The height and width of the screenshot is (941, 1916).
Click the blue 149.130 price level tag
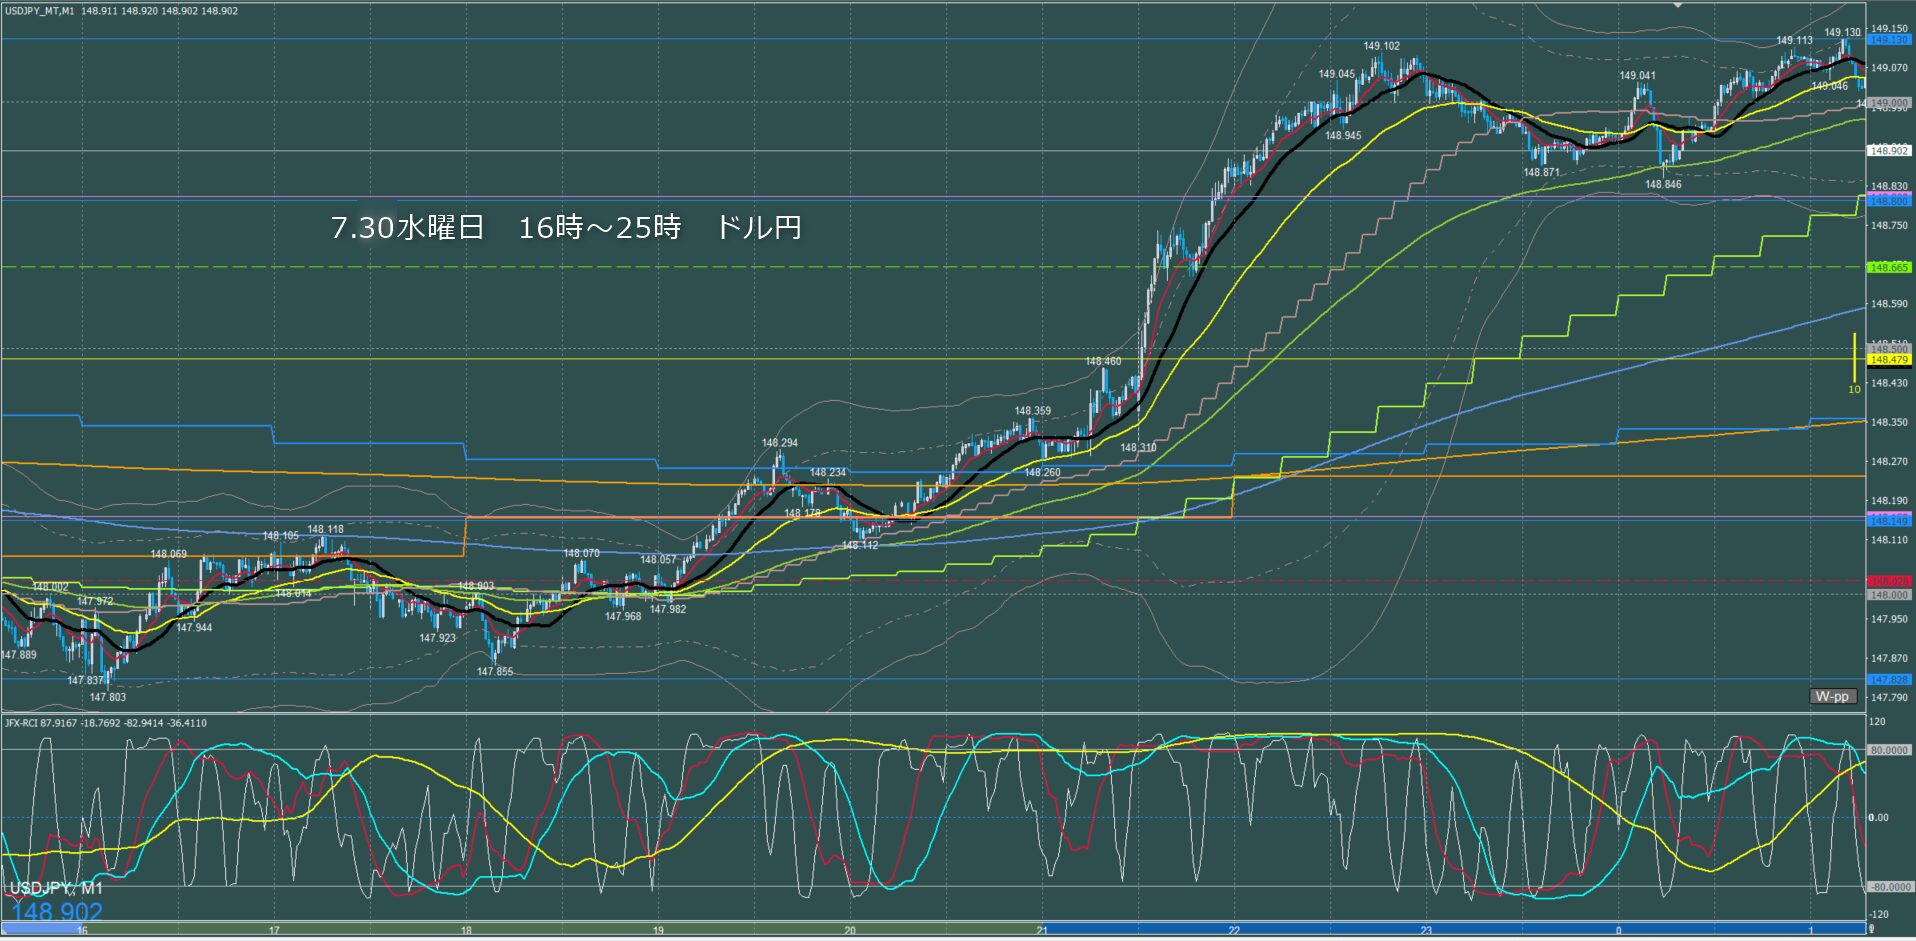click(1889, 40)
